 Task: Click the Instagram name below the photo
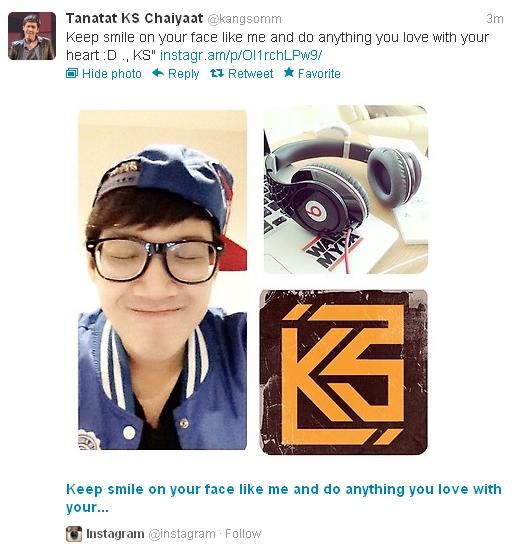(x=115, y=534)
